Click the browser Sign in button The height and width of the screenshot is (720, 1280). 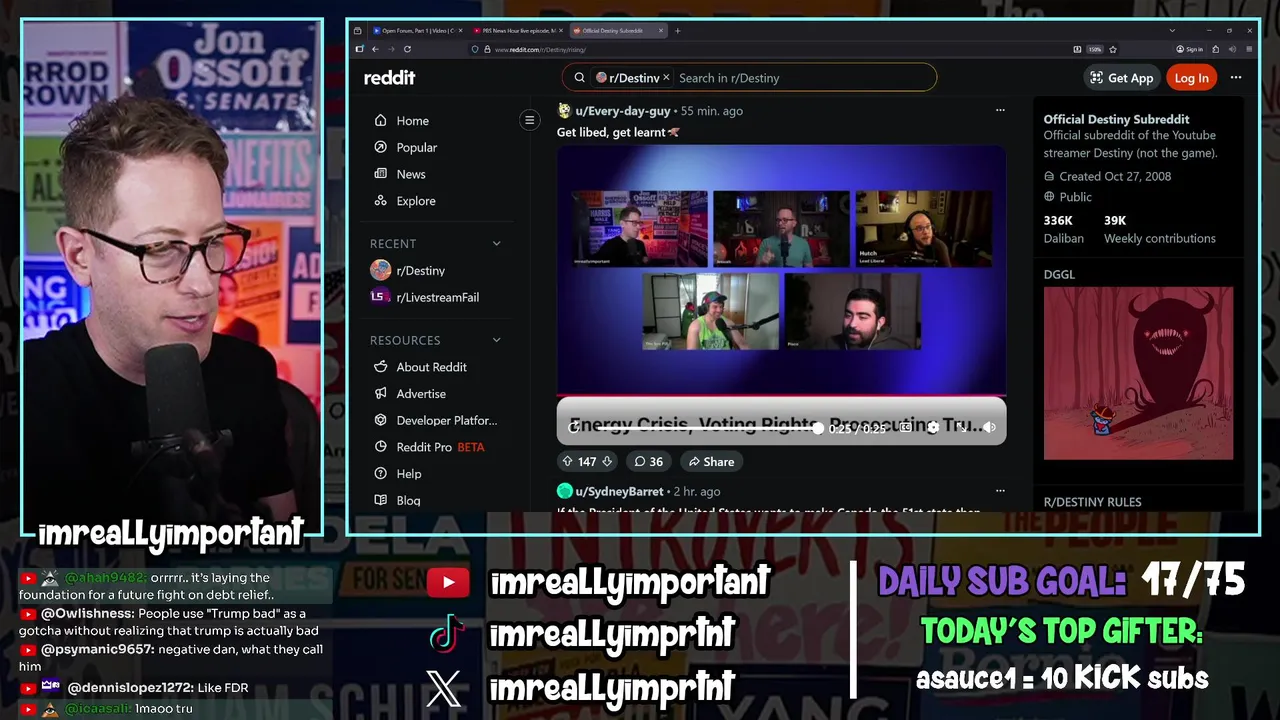click(x=1190, y=49)
